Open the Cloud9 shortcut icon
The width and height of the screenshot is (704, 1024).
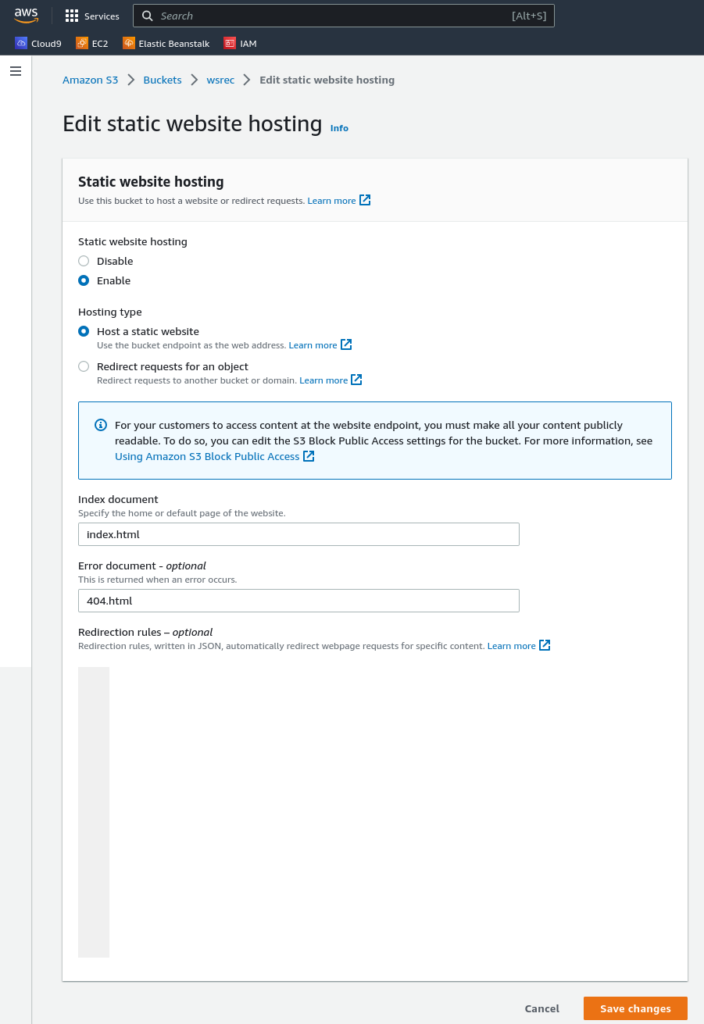tap(21, 43)
